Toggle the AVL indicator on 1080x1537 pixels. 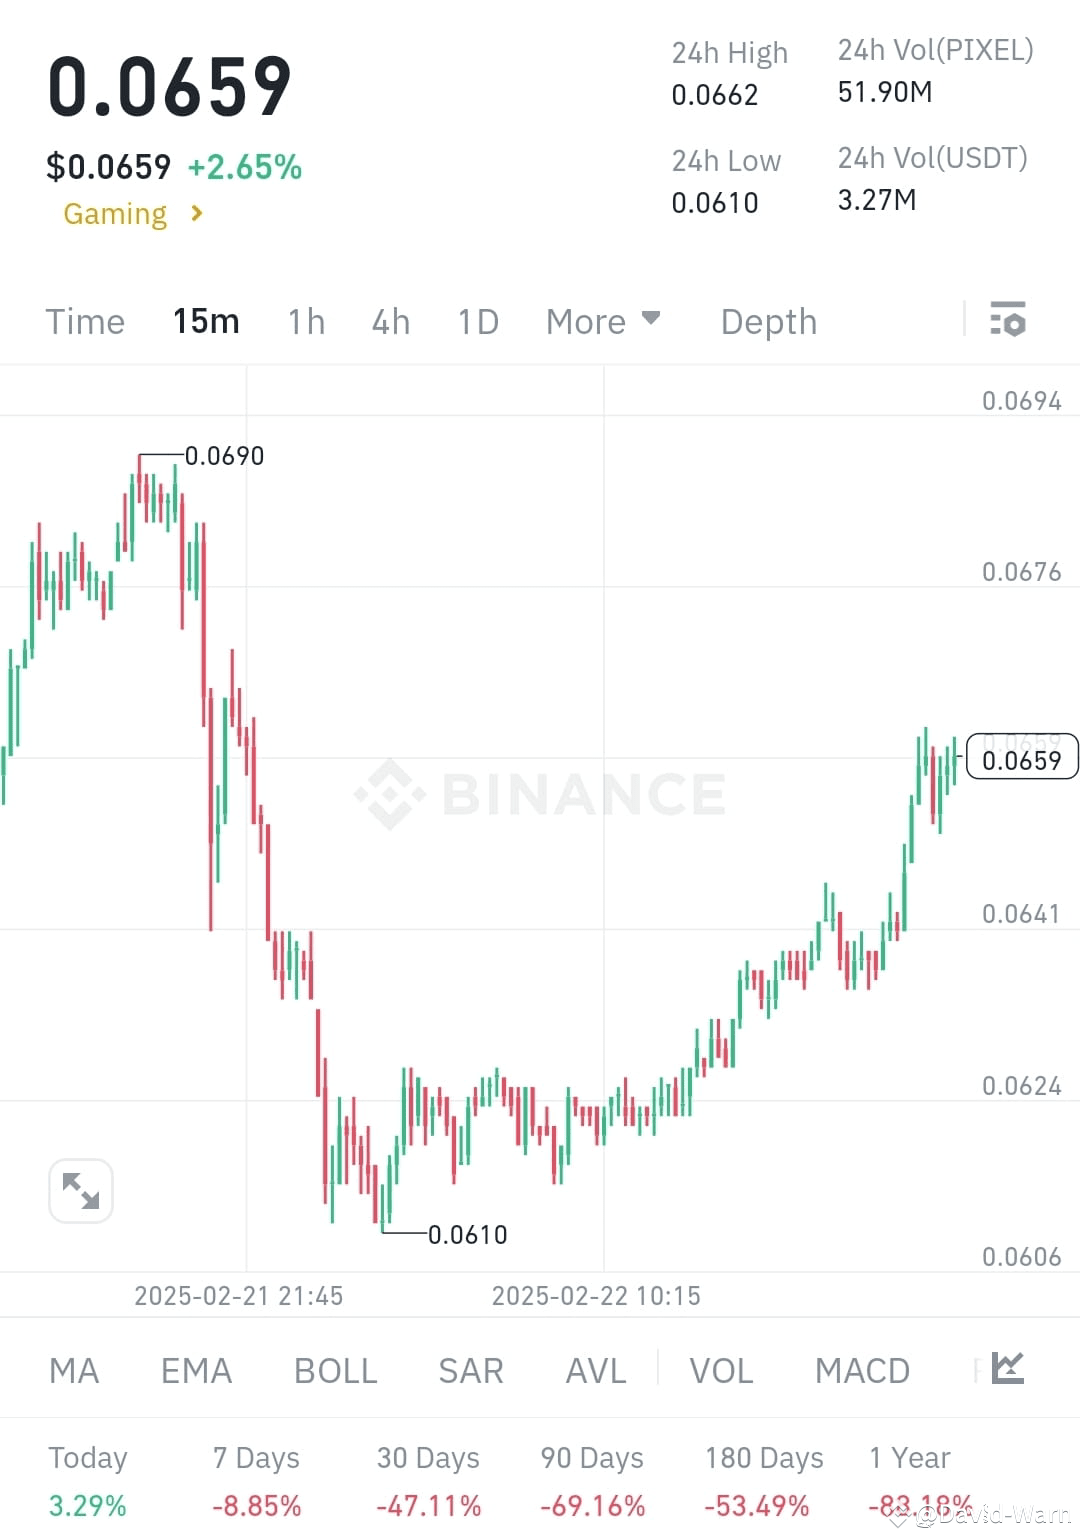click(x=594, y=1371)
